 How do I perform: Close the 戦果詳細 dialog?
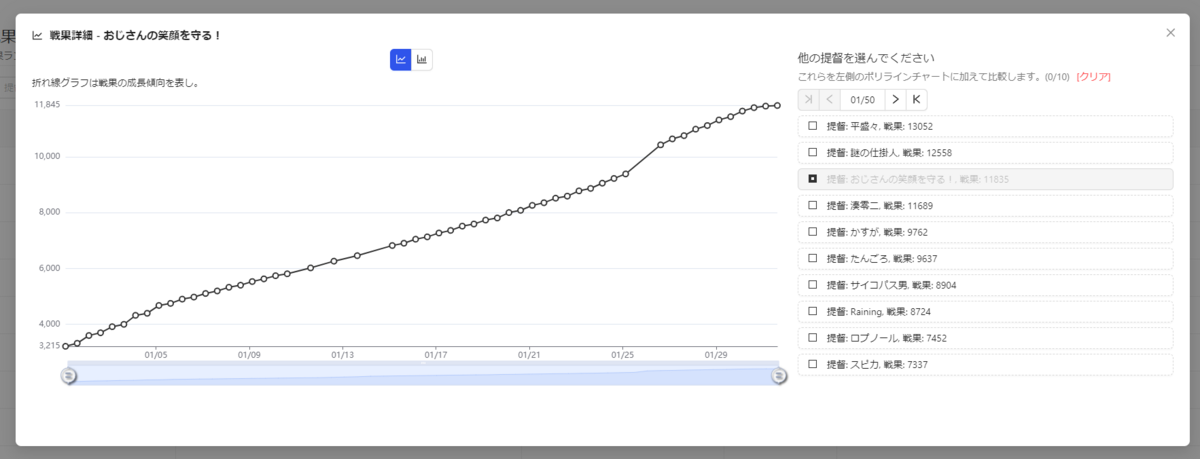coord(1170,33)
